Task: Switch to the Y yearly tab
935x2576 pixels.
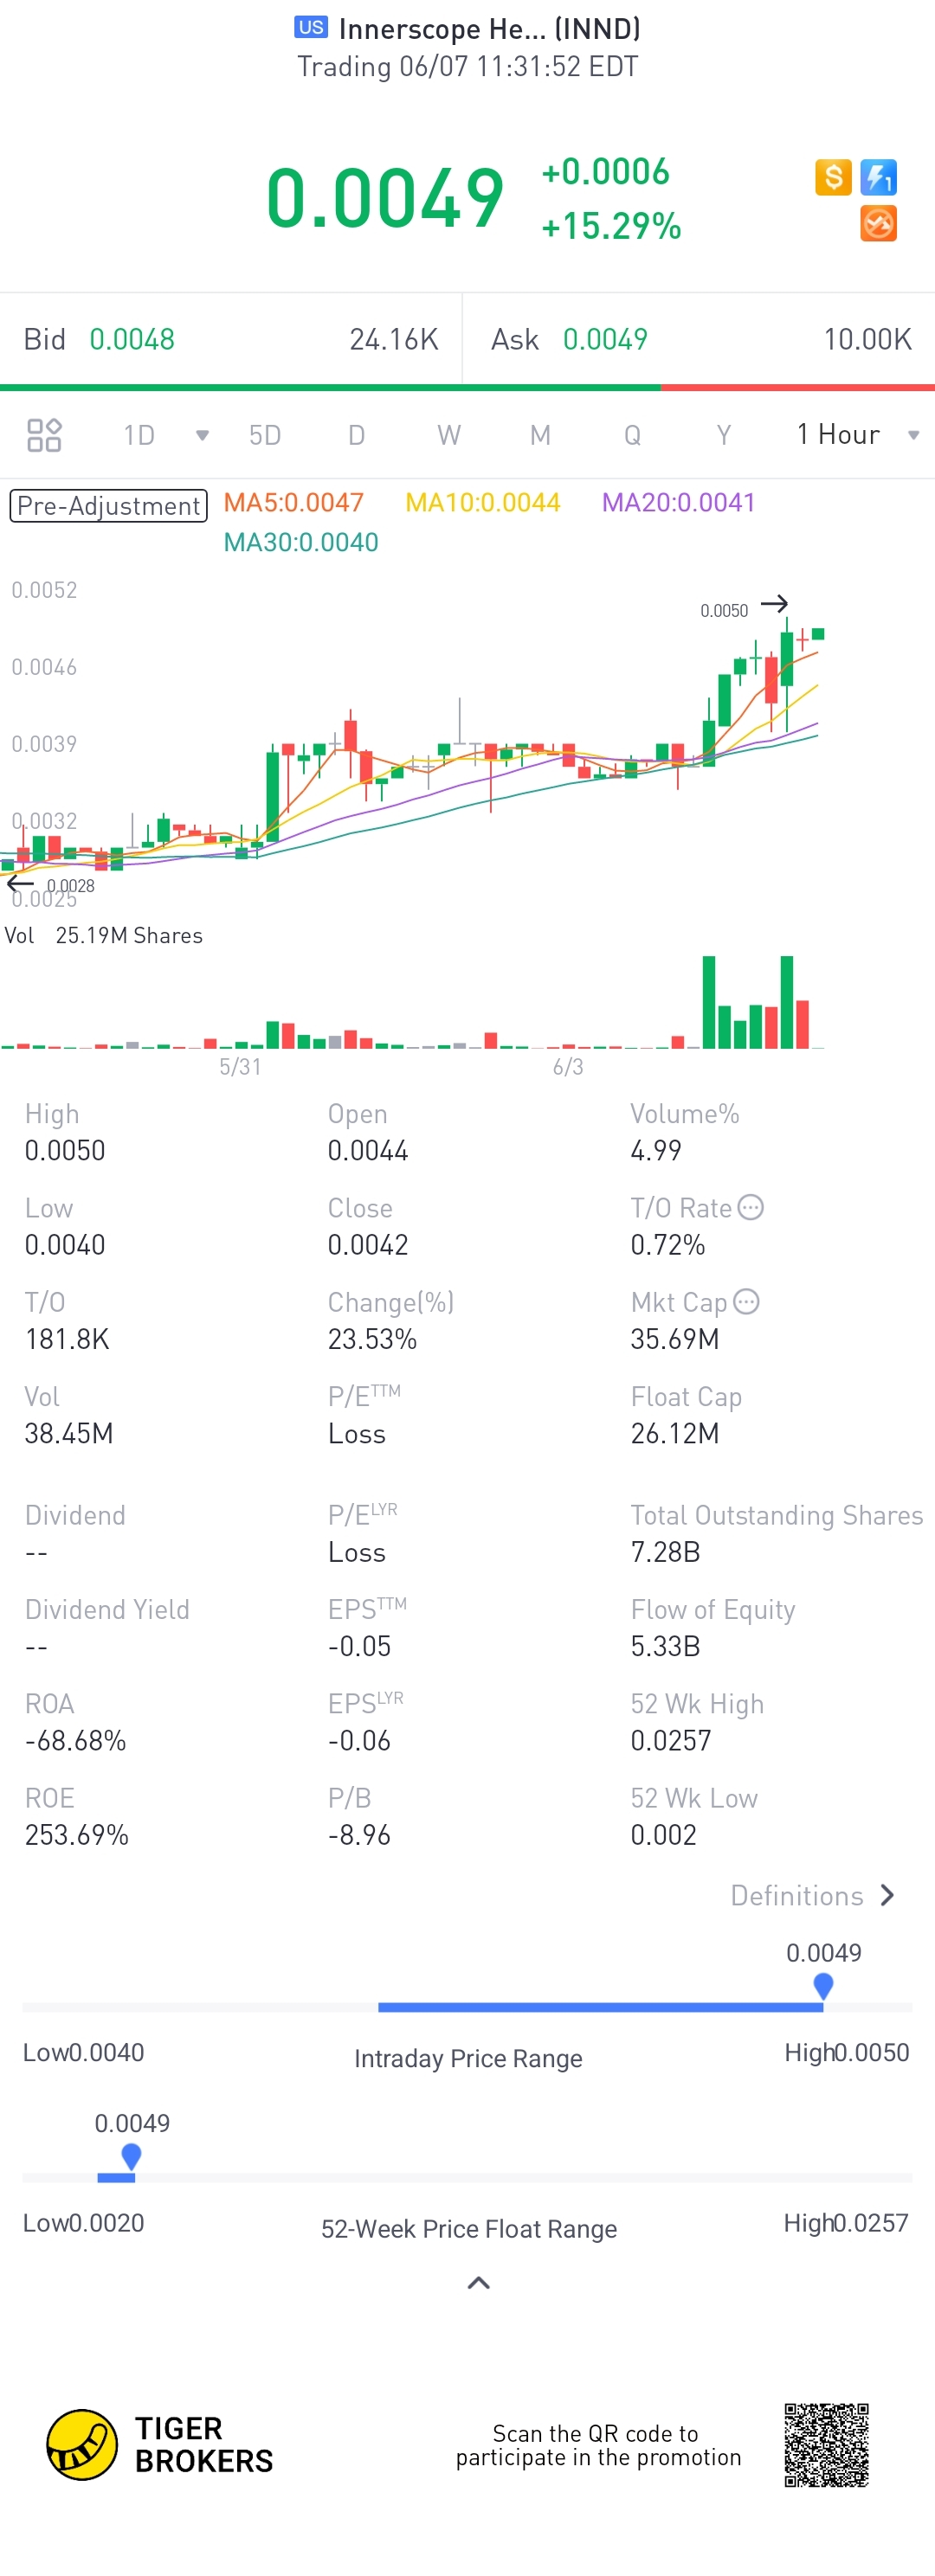Action: point(724,435)
